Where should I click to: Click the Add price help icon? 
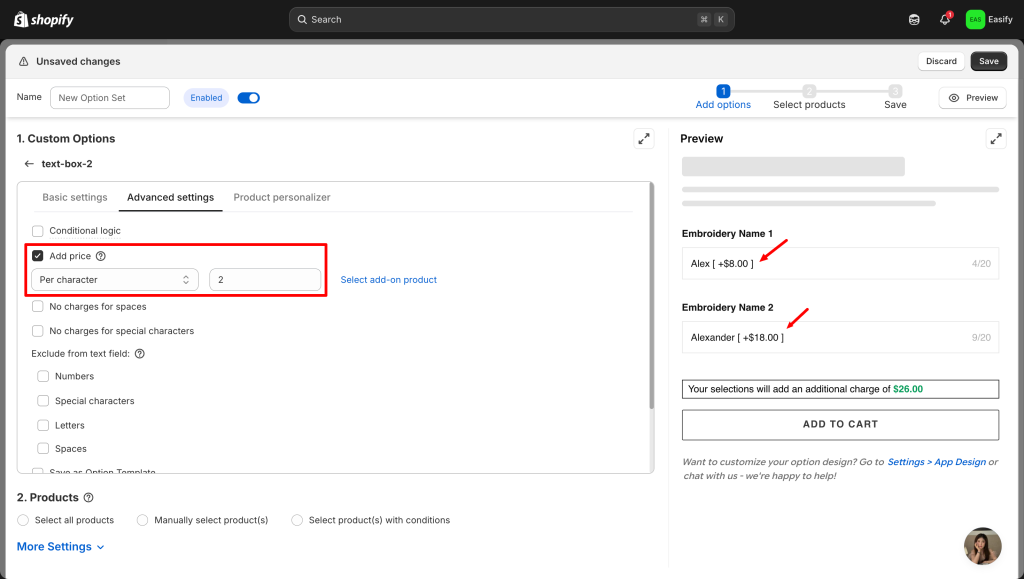tap(101, 256)
